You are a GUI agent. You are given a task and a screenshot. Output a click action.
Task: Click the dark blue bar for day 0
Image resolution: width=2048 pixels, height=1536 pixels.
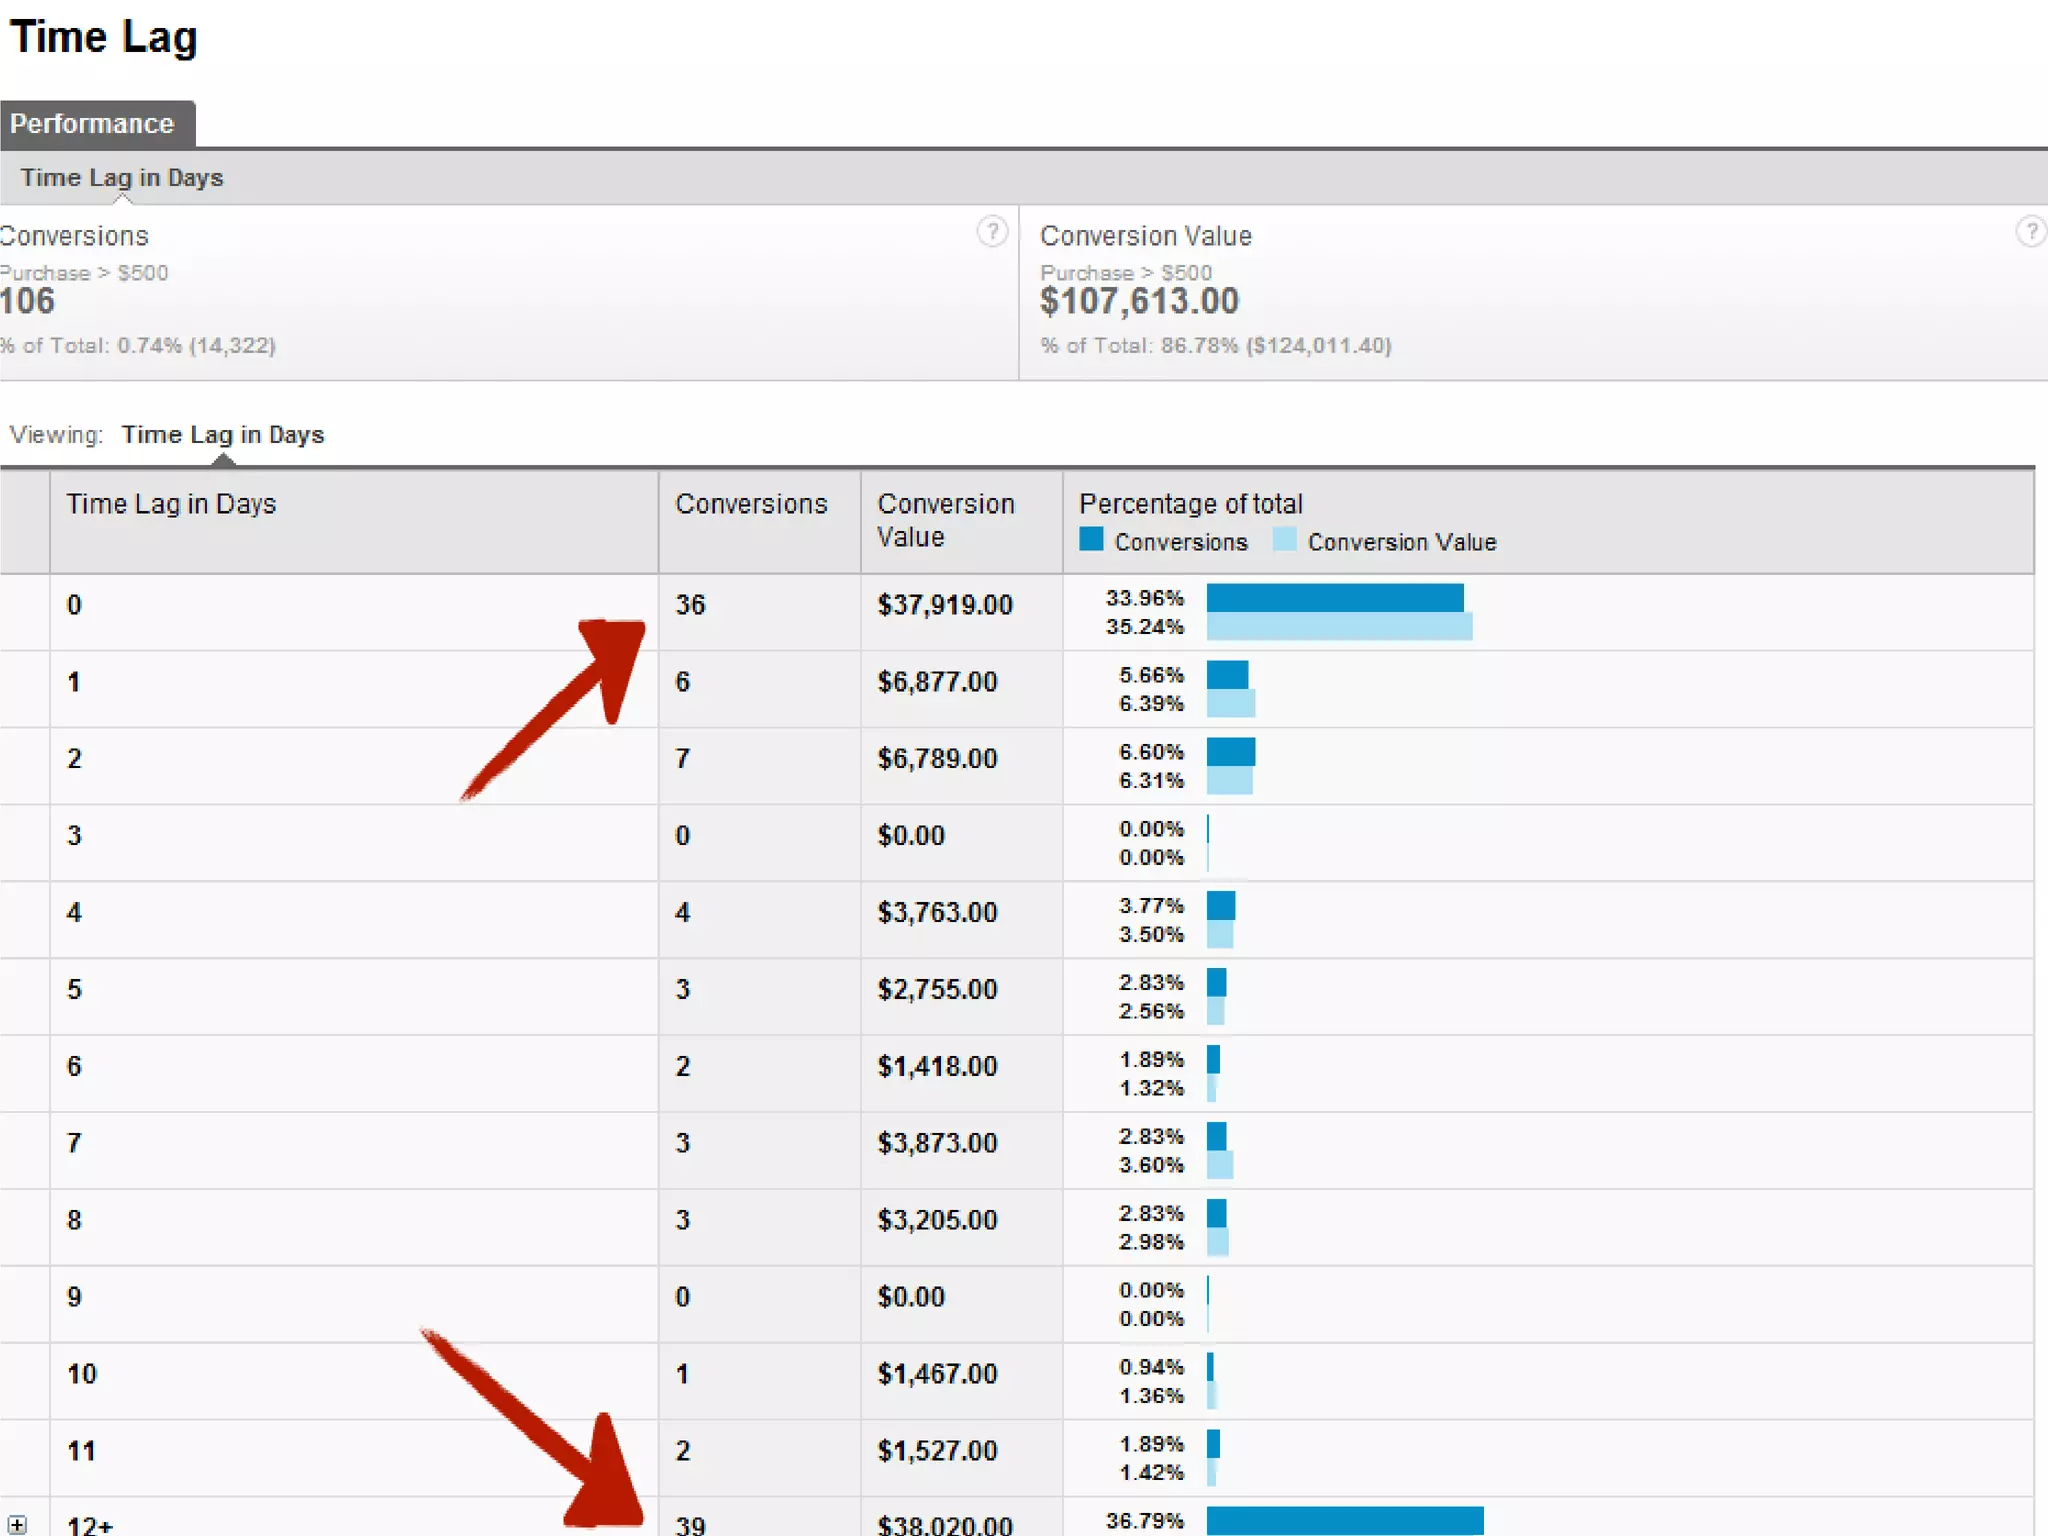tap(1334, 598)
